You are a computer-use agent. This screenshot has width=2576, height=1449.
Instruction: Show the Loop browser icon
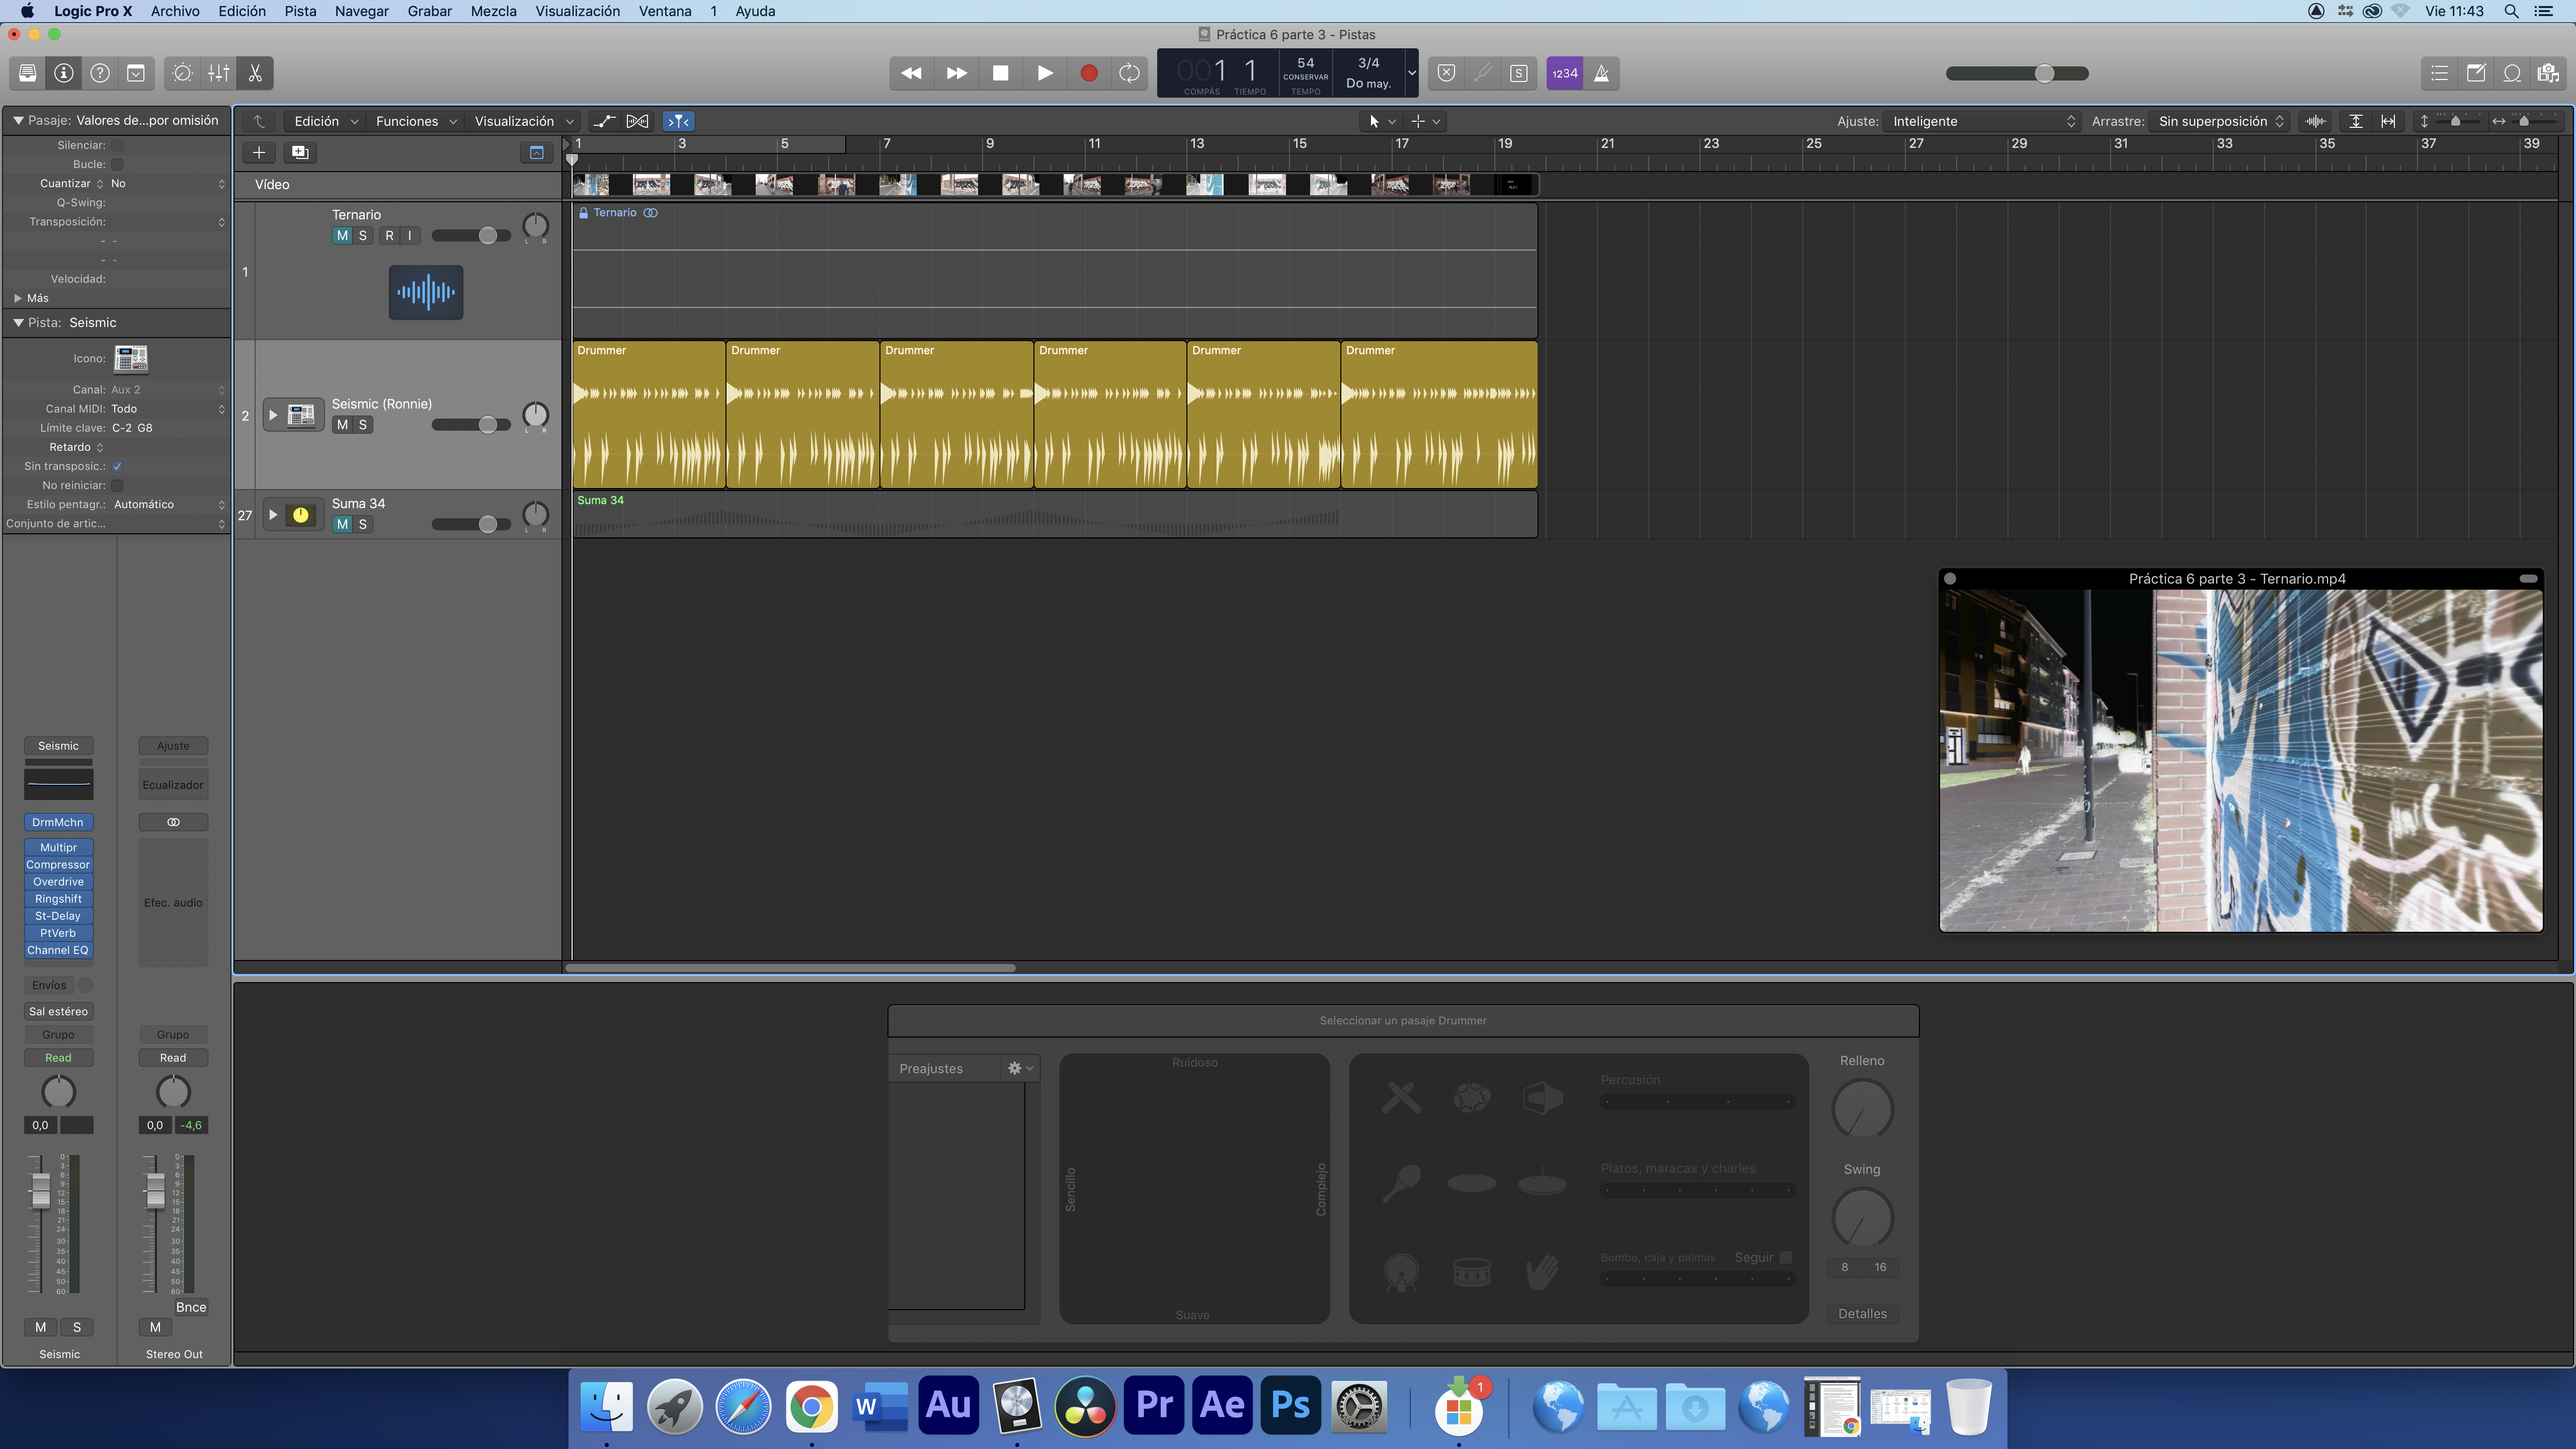[2512, 73]
